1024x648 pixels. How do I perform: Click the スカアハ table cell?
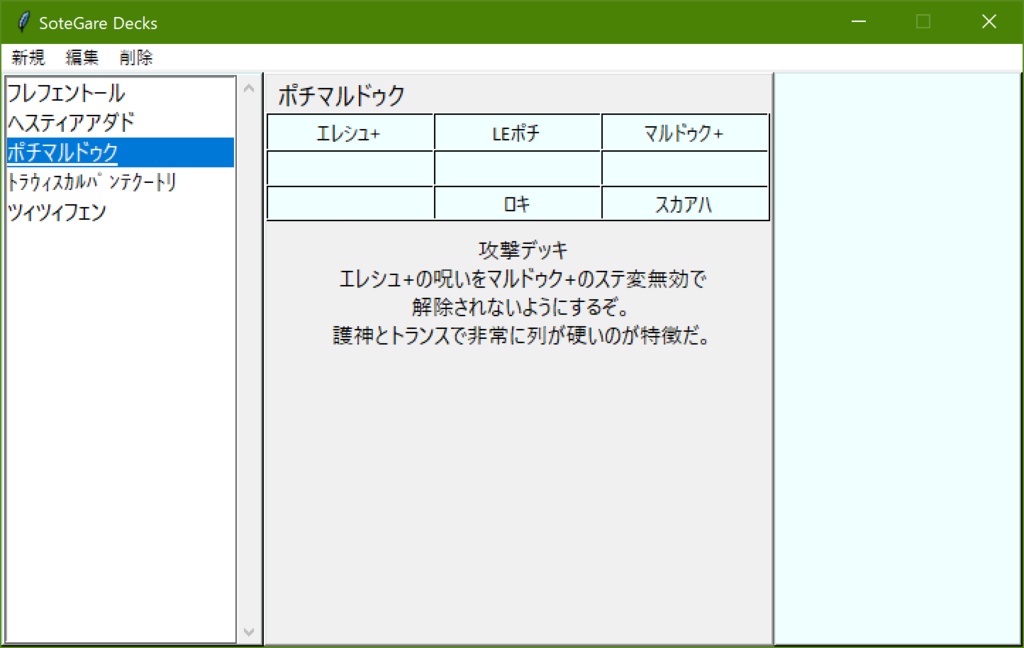click(685, 204)
